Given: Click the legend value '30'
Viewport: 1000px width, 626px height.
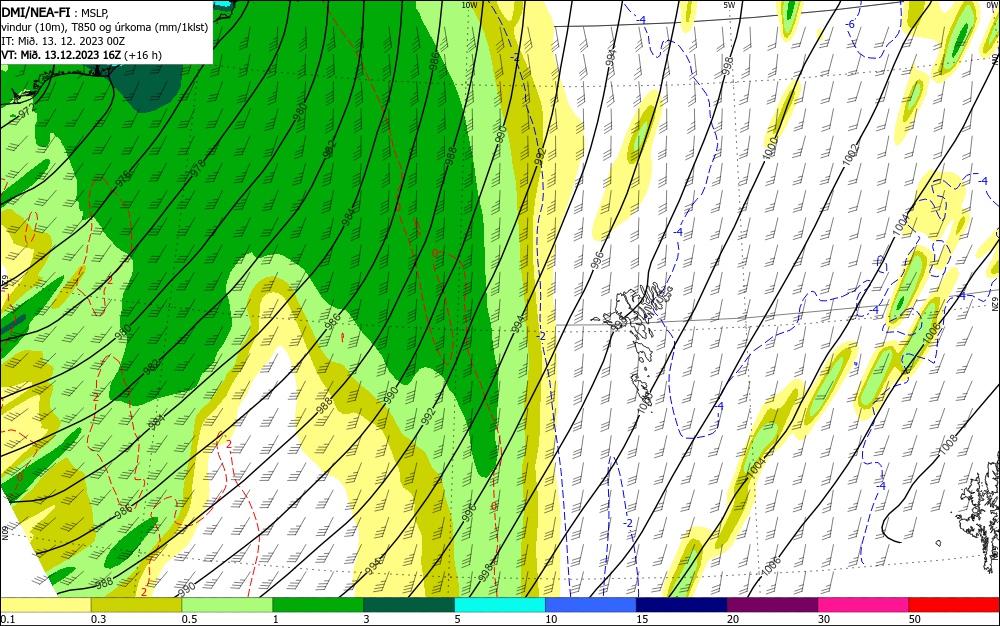Looking at the screenshot, I should 824,620.
